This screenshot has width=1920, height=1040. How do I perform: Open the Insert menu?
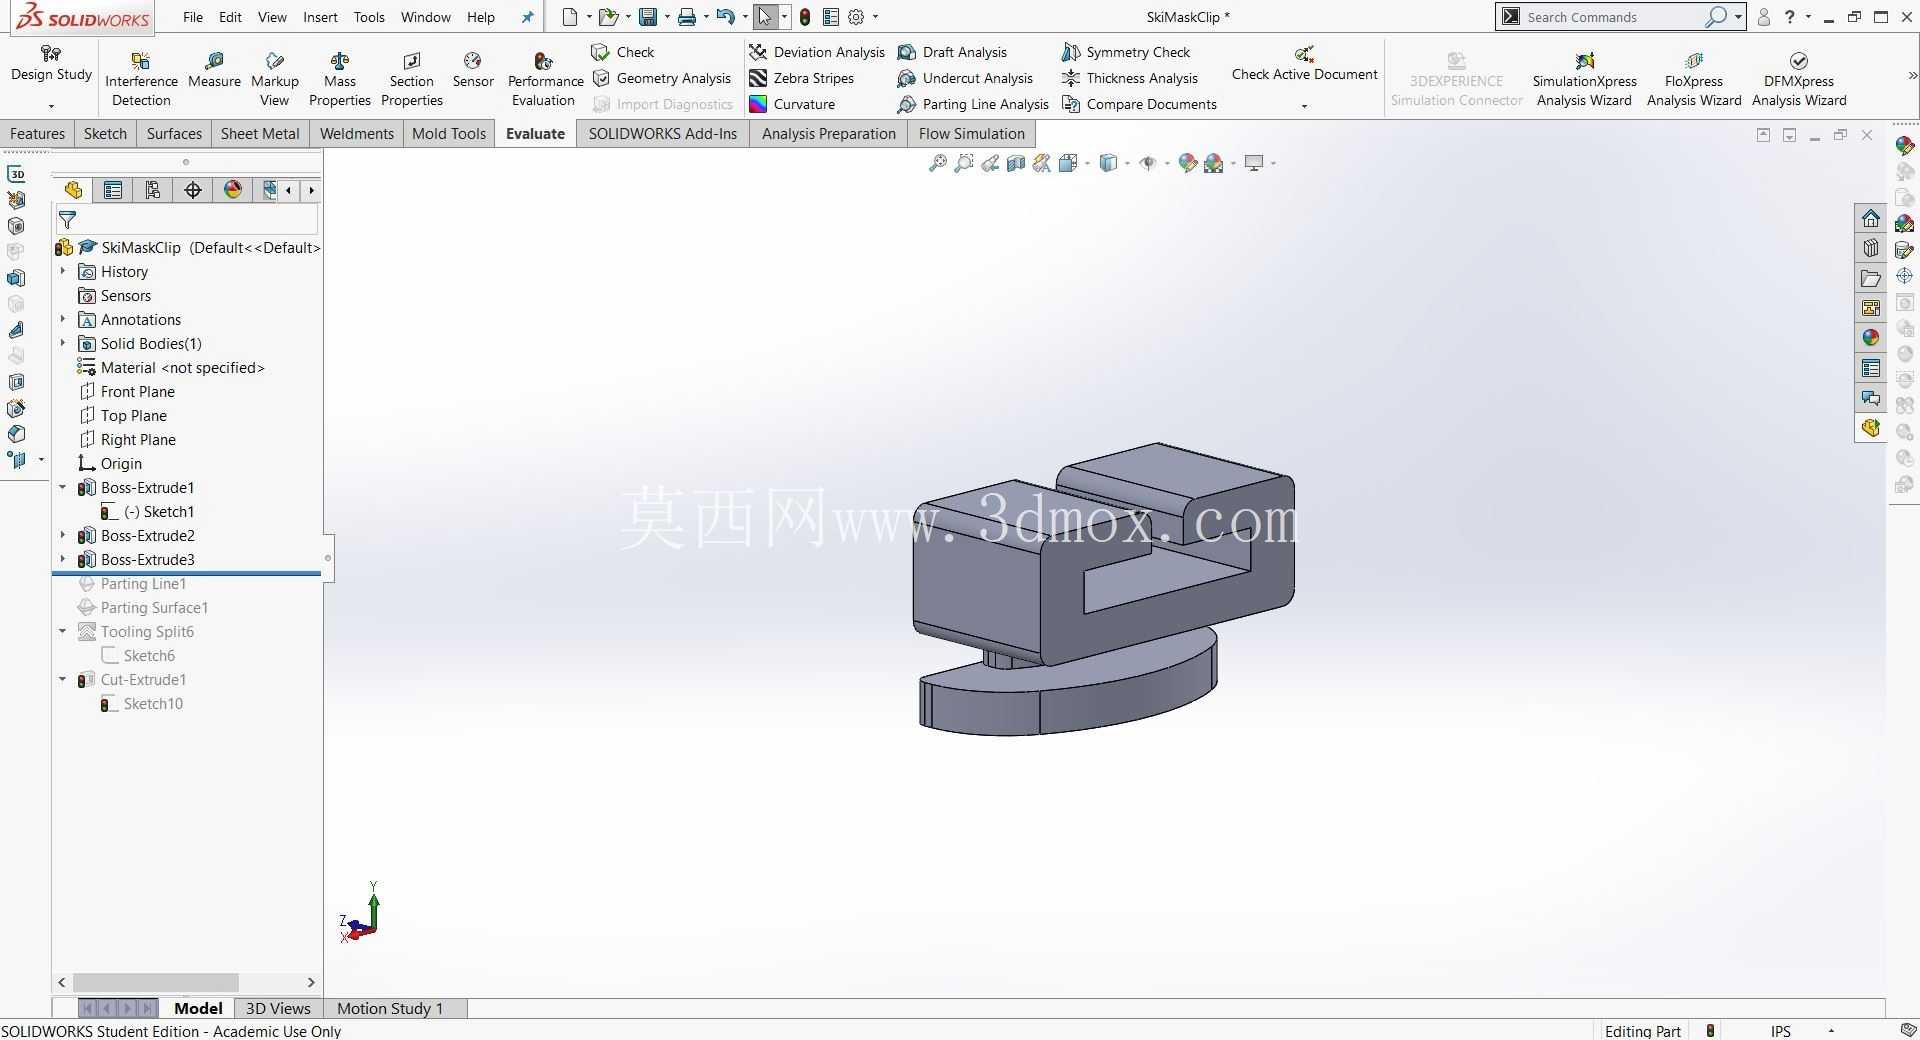tap(320, 17)
